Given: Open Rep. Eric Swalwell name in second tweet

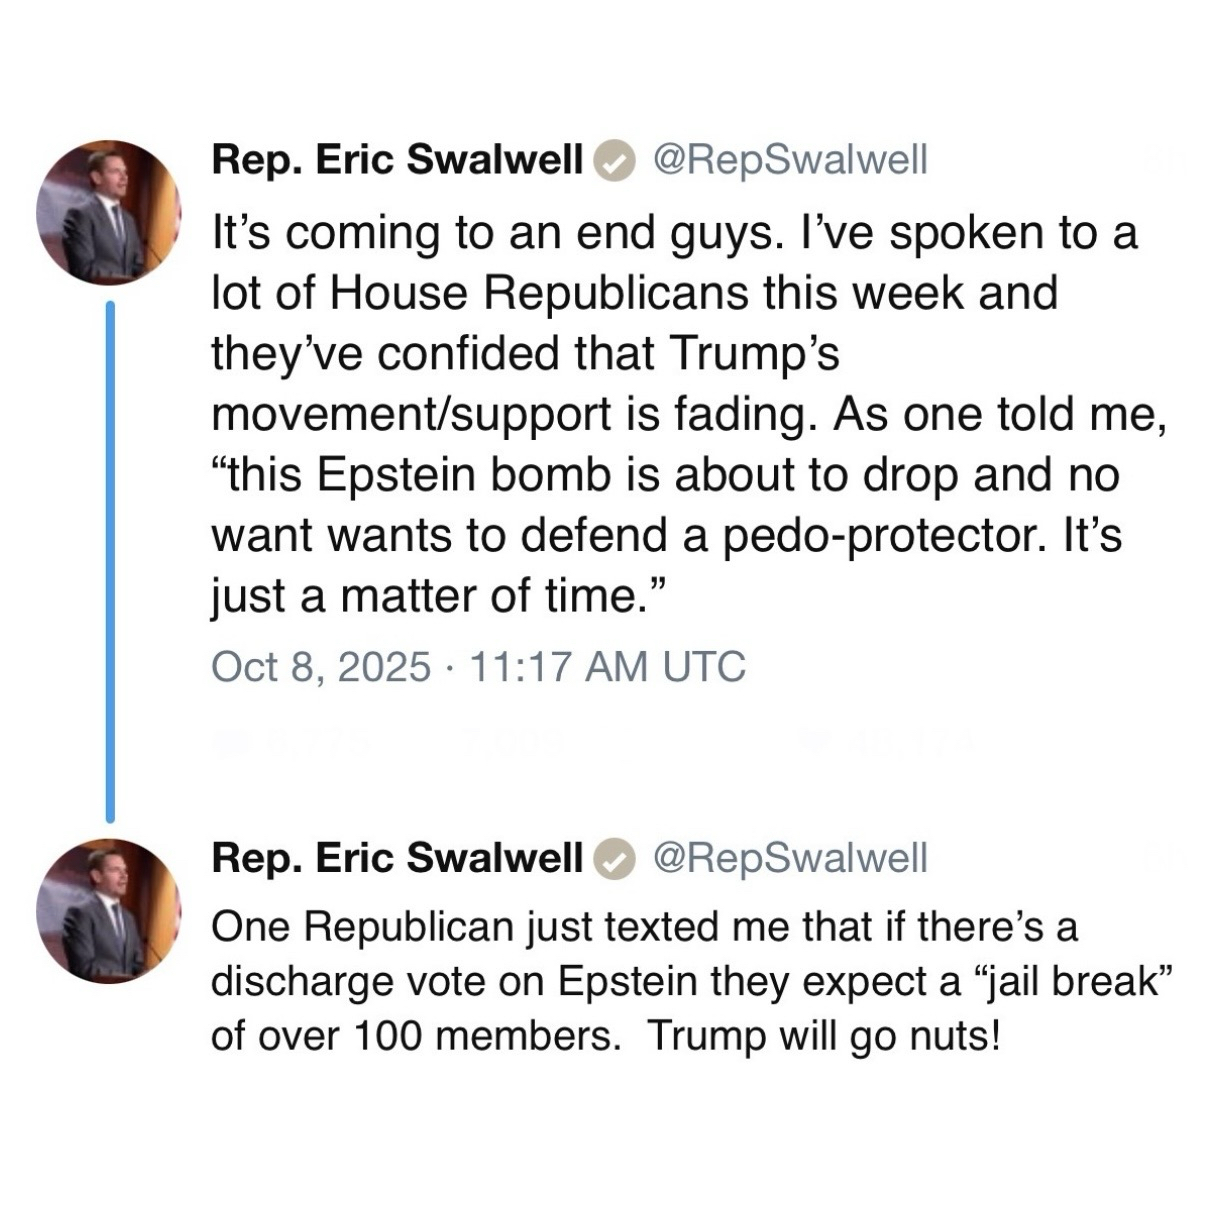Looking at the screenshot, I should click(x=397, y=858).
